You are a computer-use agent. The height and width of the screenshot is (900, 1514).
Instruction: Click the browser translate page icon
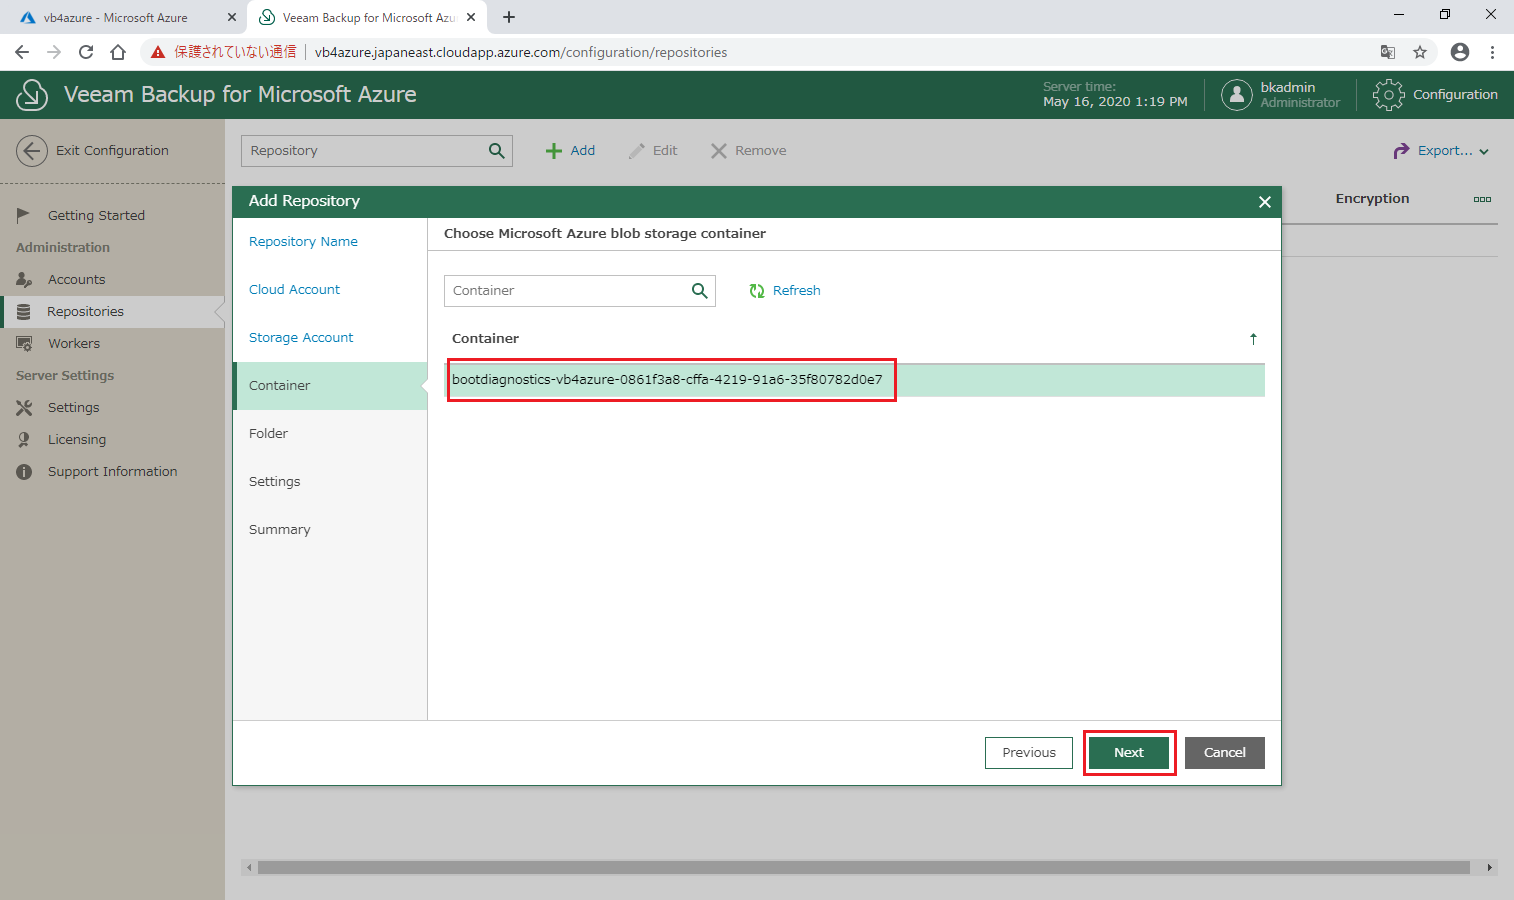pos(1388,52)
